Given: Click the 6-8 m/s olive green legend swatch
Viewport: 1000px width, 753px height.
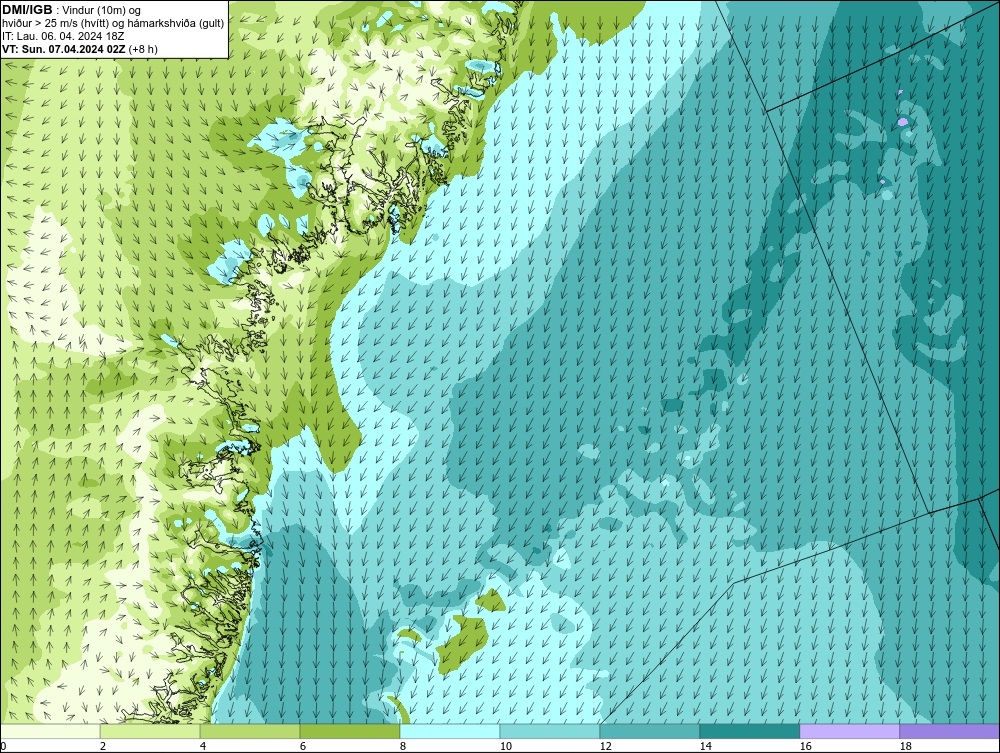Looking at the screenshot, I should tap(350, 731).
